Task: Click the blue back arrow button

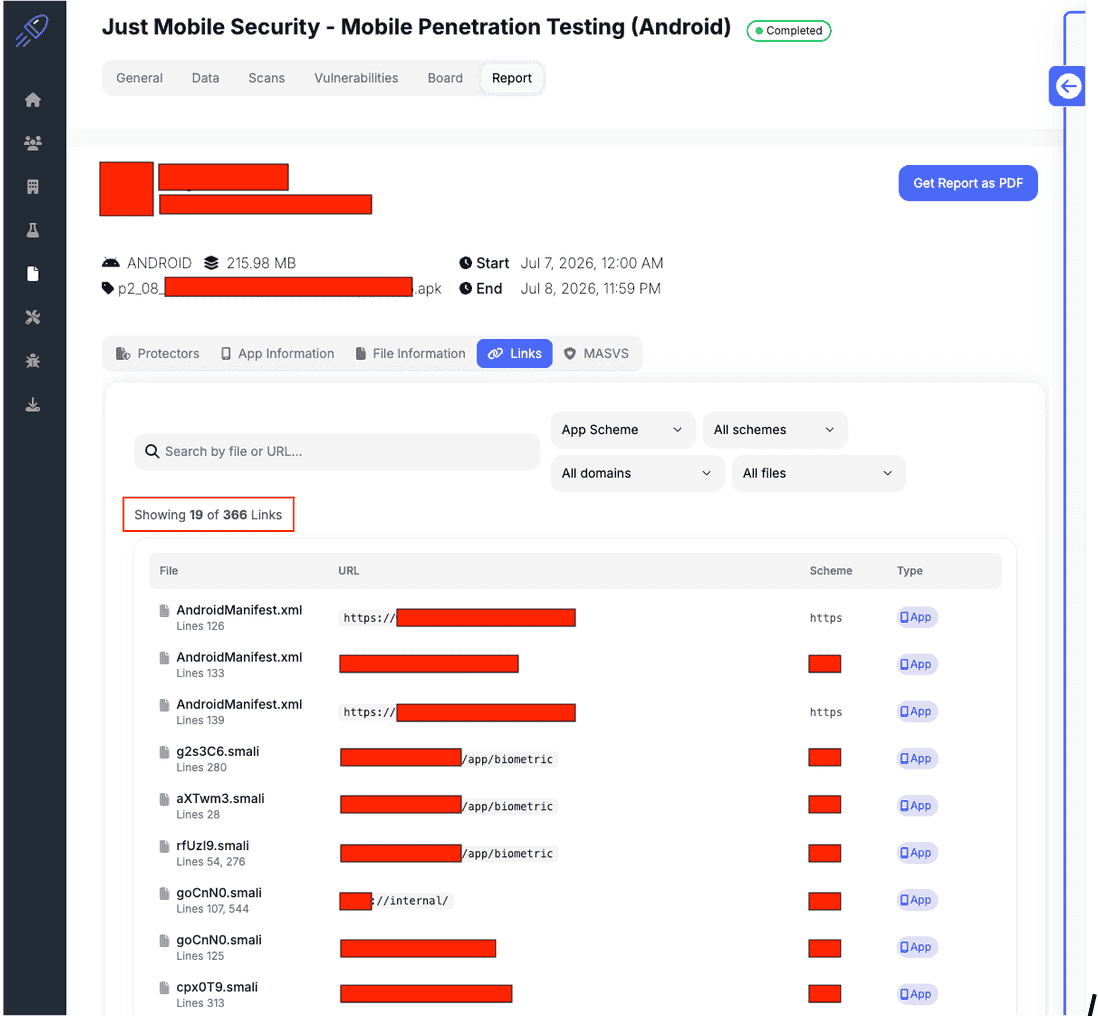Action: click(x=1067, y=86)
